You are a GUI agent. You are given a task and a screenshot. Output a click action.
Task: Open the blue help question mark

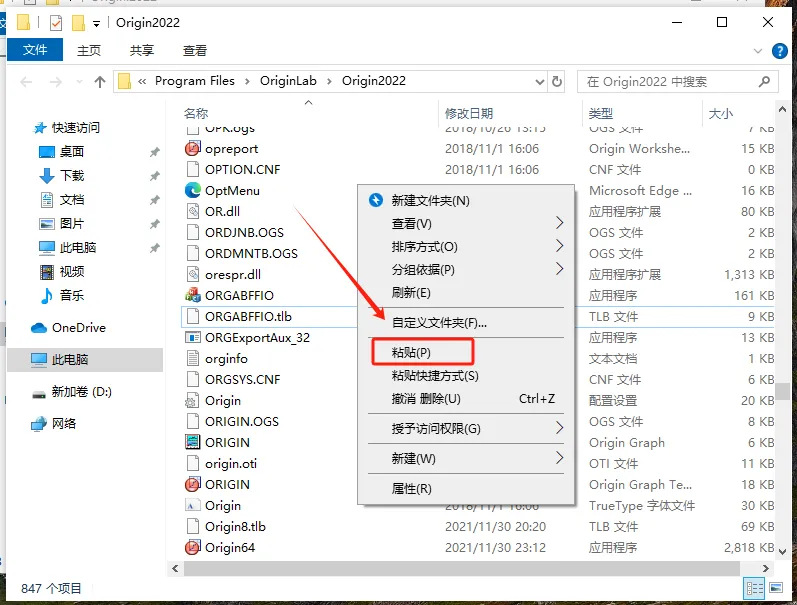point(779,51)
